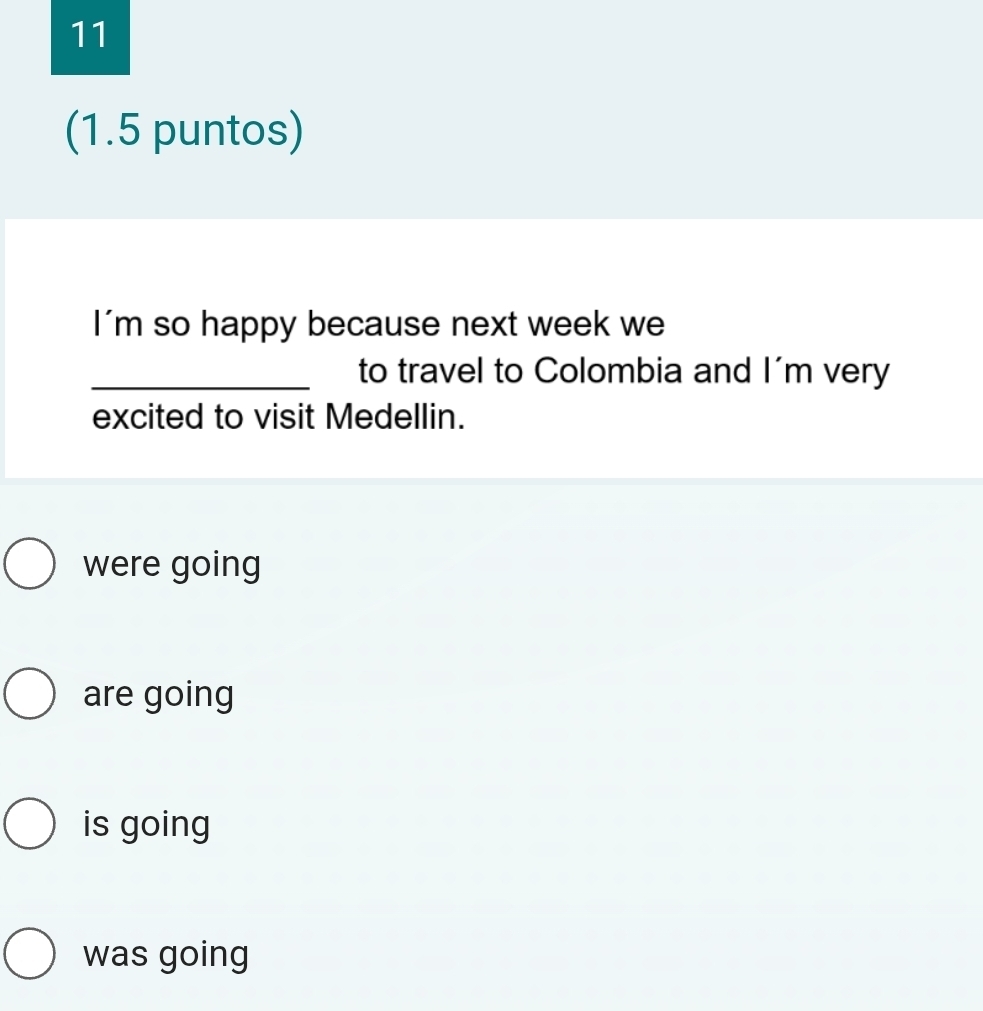
Task: Select the "were going" radio button
Action: pyautogui.click(x=32, y=566)
